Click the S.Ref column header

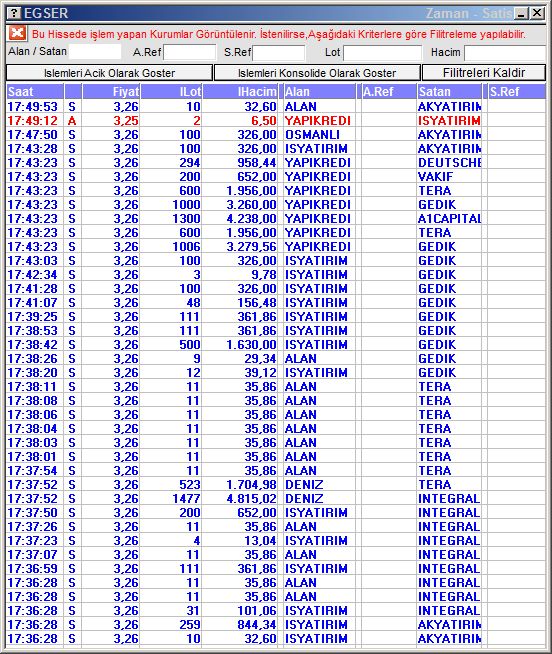517,92
